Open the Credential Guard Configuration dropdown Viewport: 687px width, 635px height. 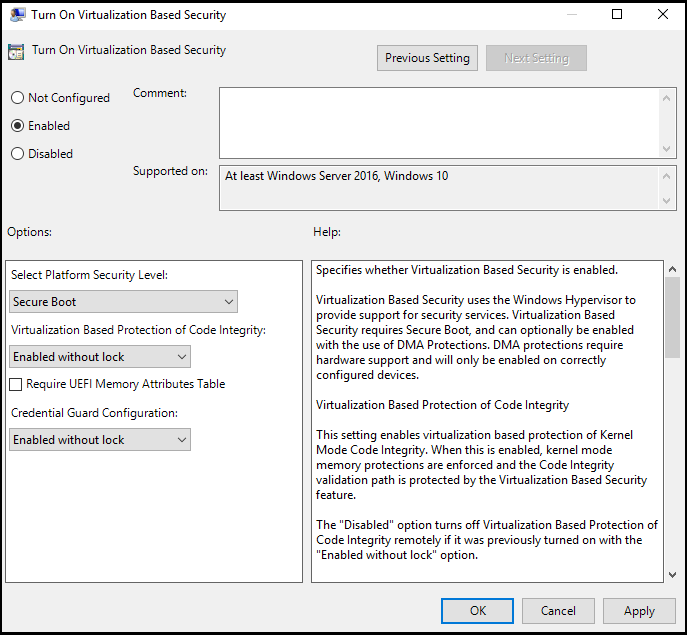click(x=100, y=440)
